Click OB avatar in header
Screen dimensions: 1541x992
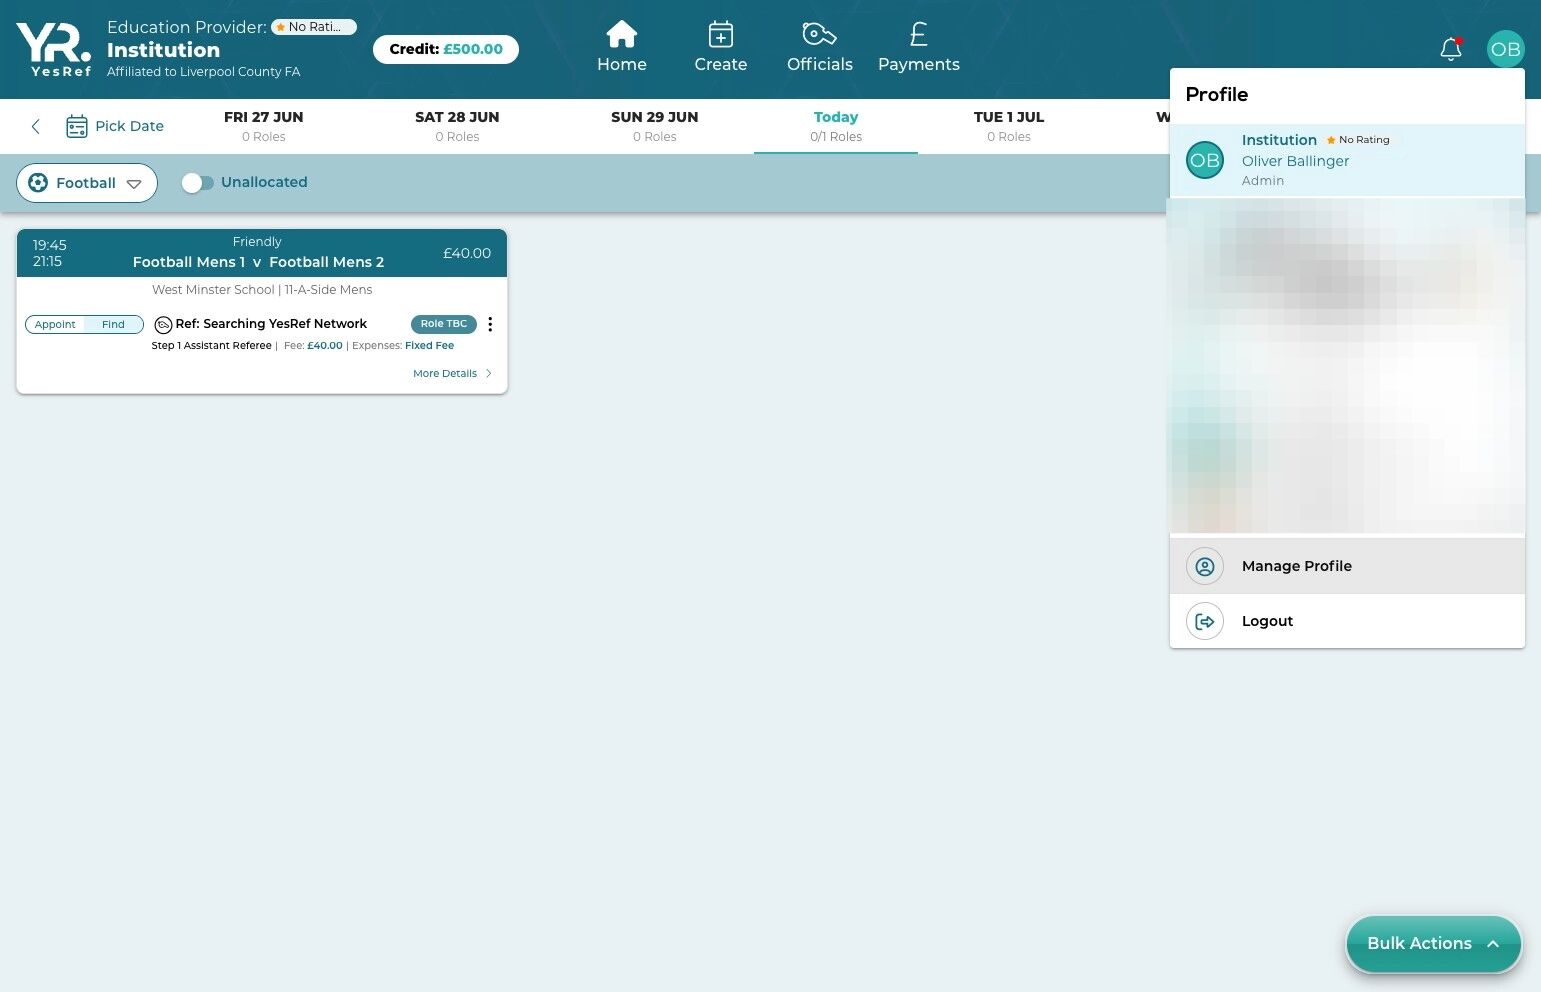coord(1505,49)
